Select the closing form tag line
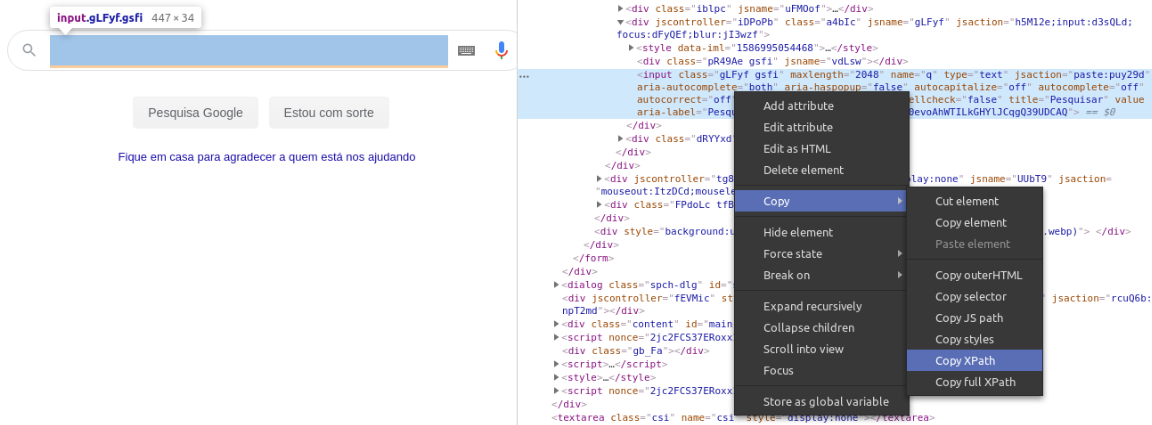The image size is (1152, 425). [593, 257]
